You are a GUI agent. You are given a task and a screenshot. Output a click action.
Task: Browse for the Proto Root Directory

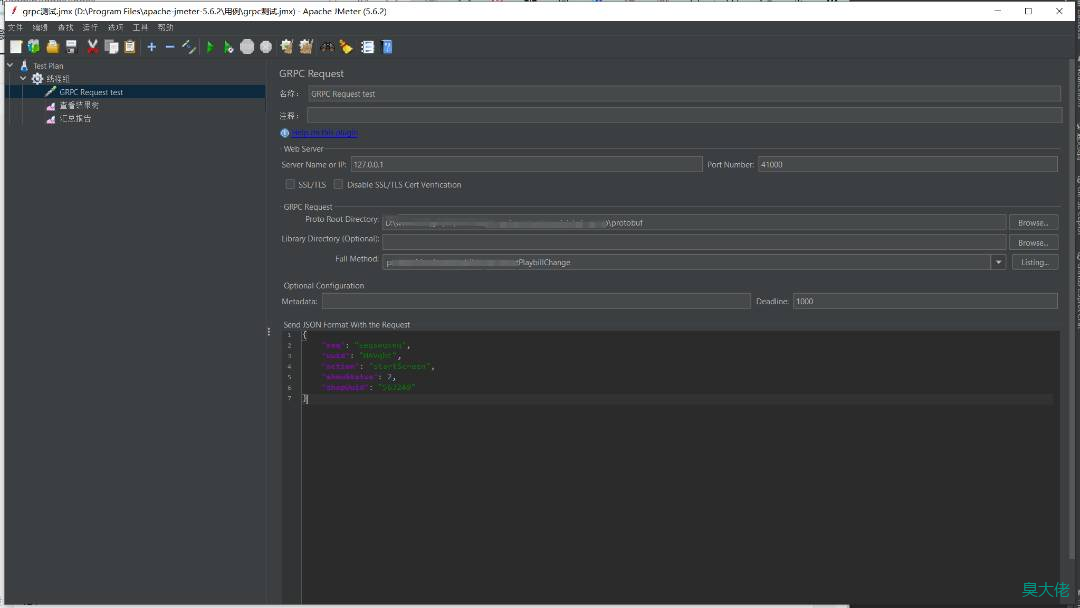click(x=1033, y=223)
